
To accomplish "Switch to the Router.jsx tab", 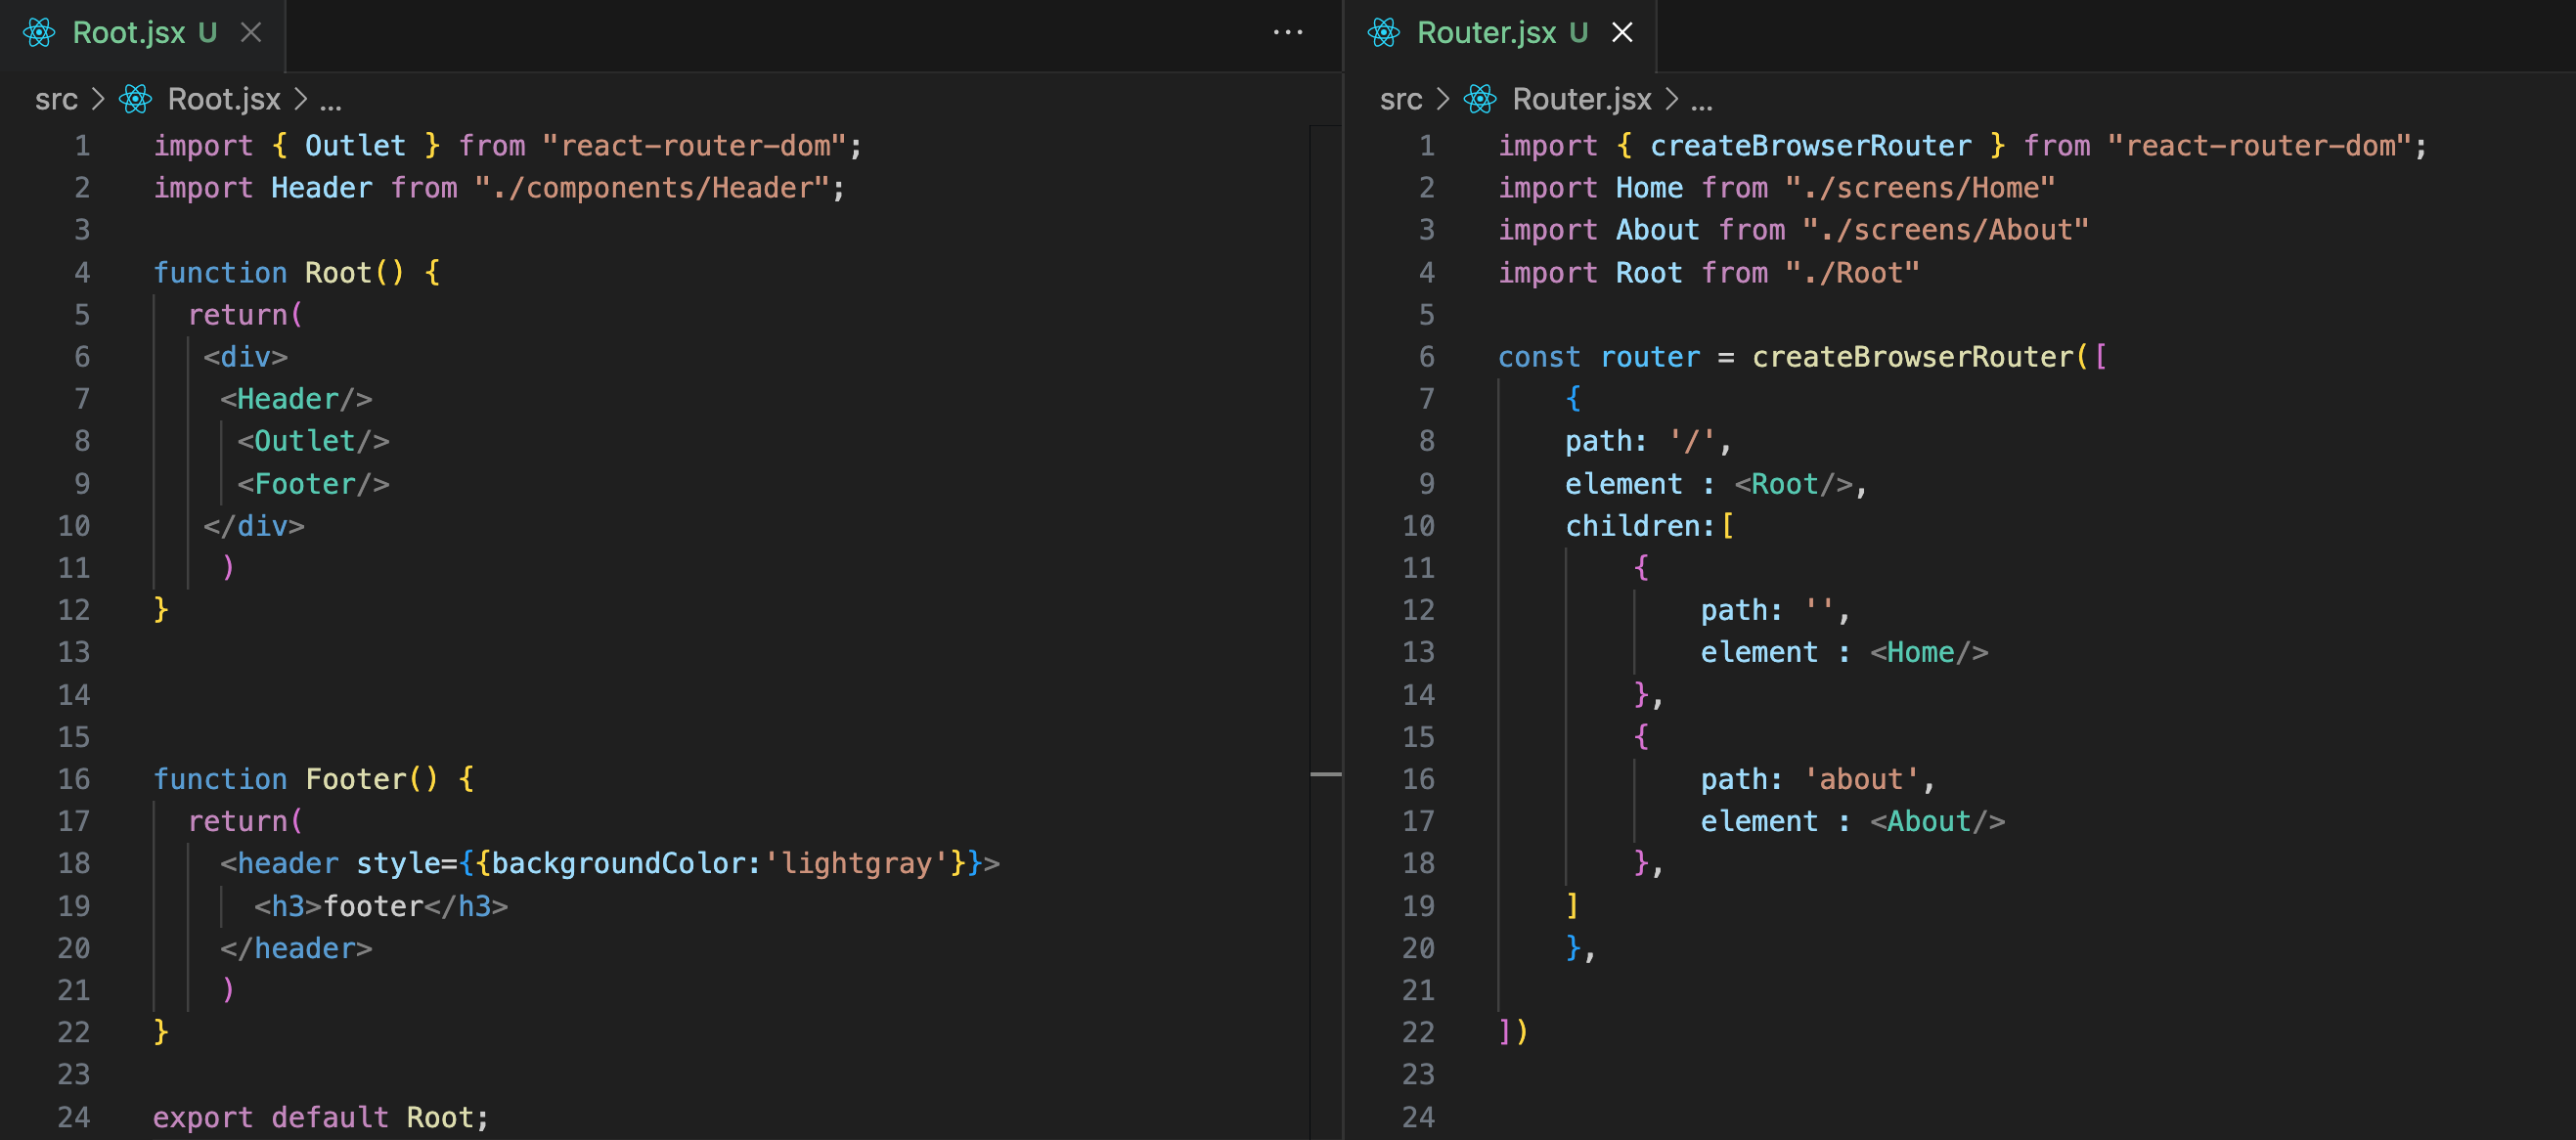I will [x=1486, y=33].
